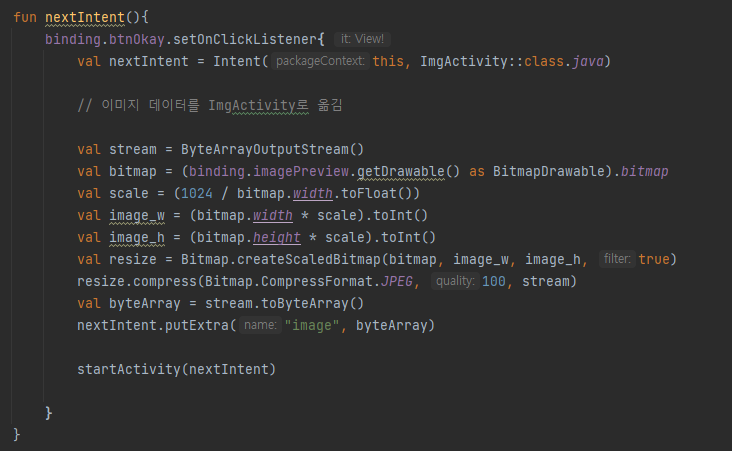The height and width of the screenshot is (451, 732).
Task: Click the number 1024 in scale line
Action: pyautogui.click(x=197, y=193)
